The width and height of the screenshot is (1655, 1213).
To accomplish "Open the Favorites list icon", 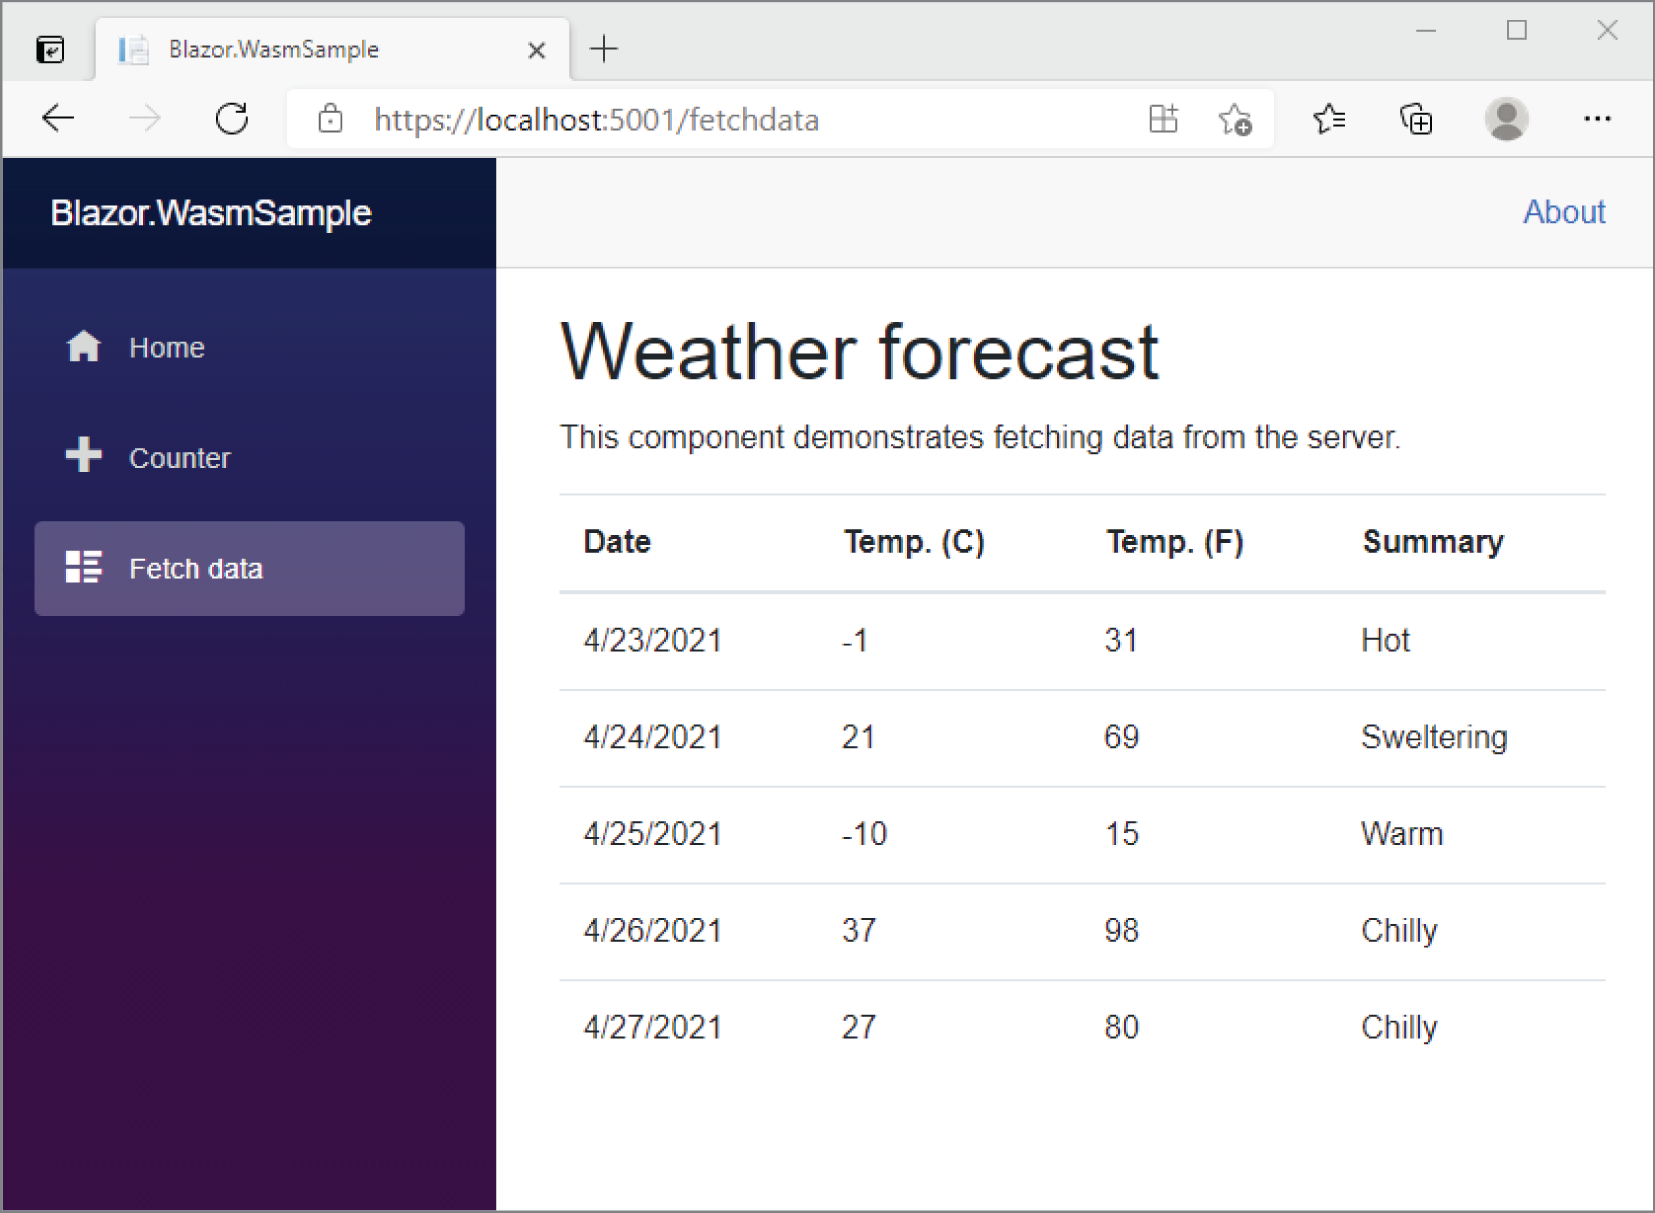I will pyautogui.click(x=1330, y=118).
